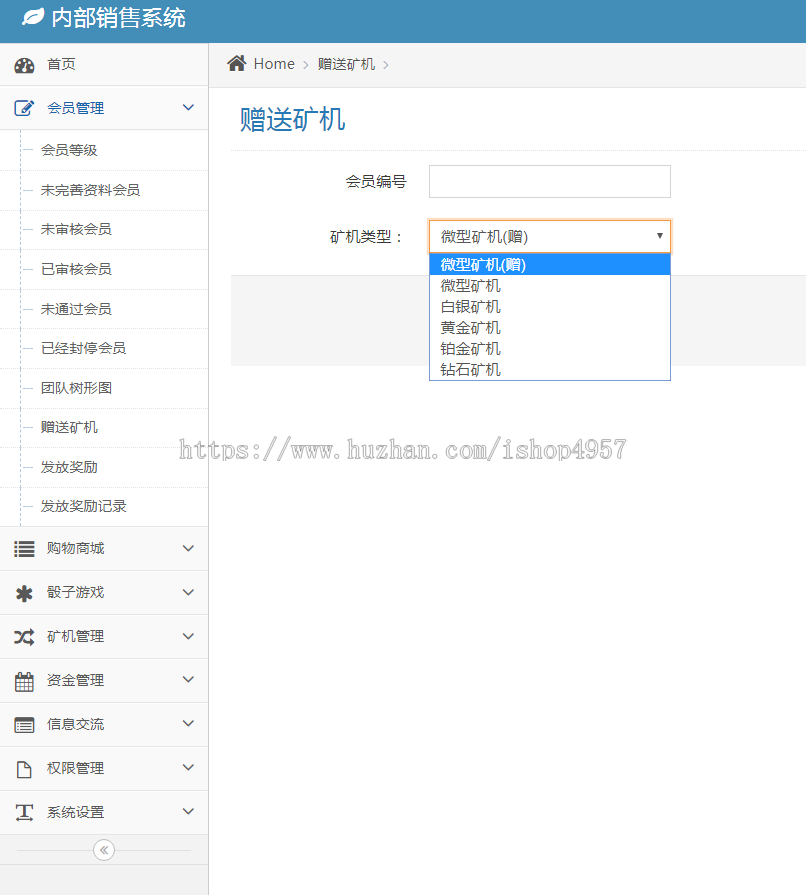
Task: Click the 赠送矿机 page heading
Action: (292, 120)
